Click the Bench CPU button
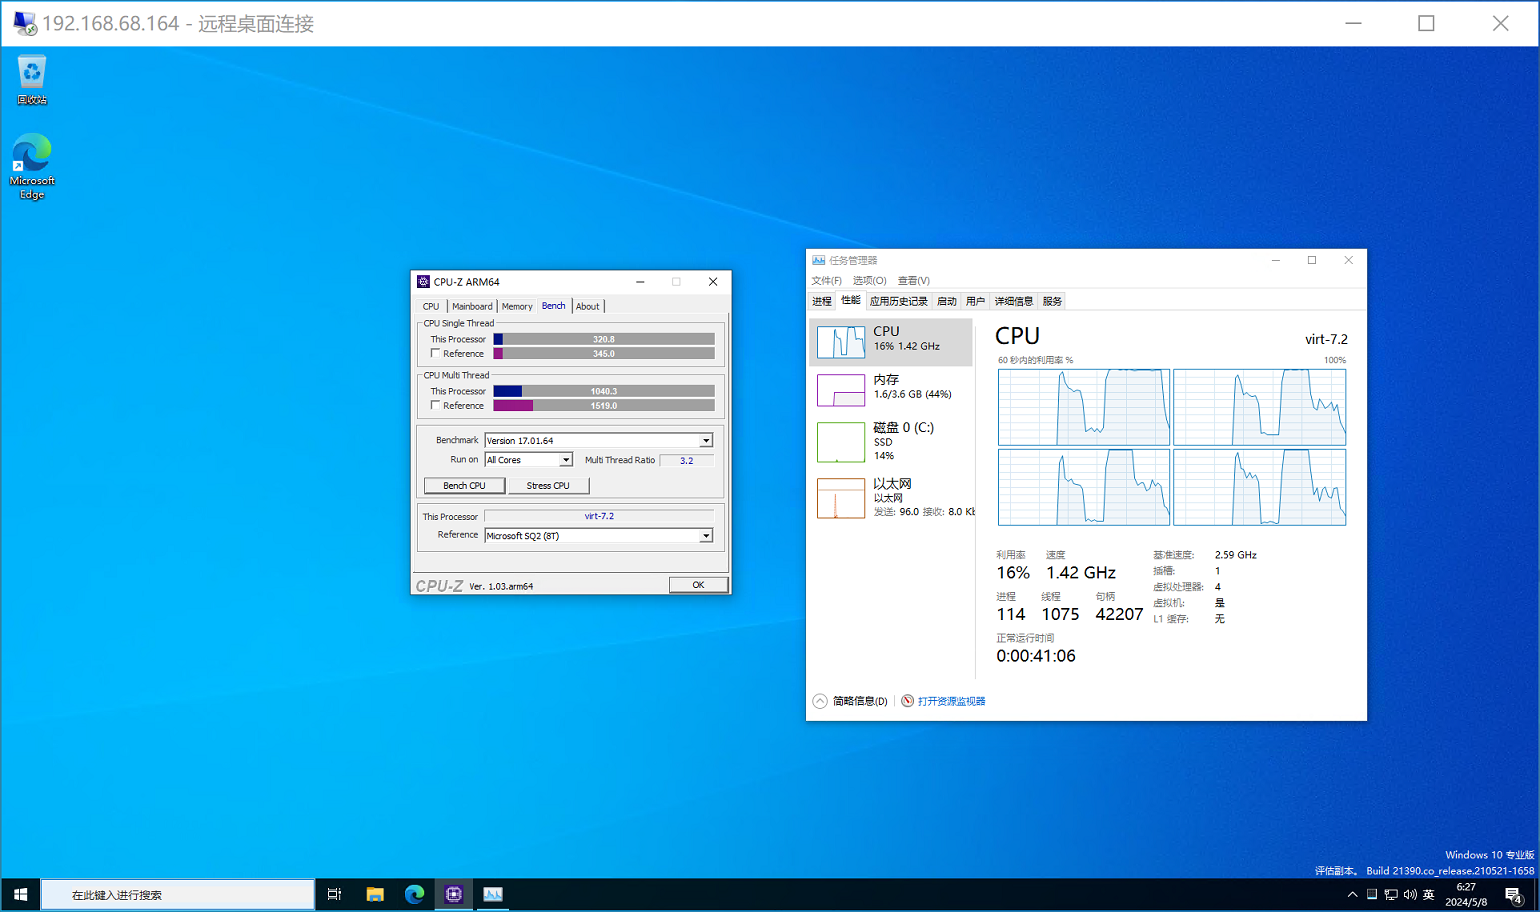Screen dimensions: 1540x912 pos(464,484)
